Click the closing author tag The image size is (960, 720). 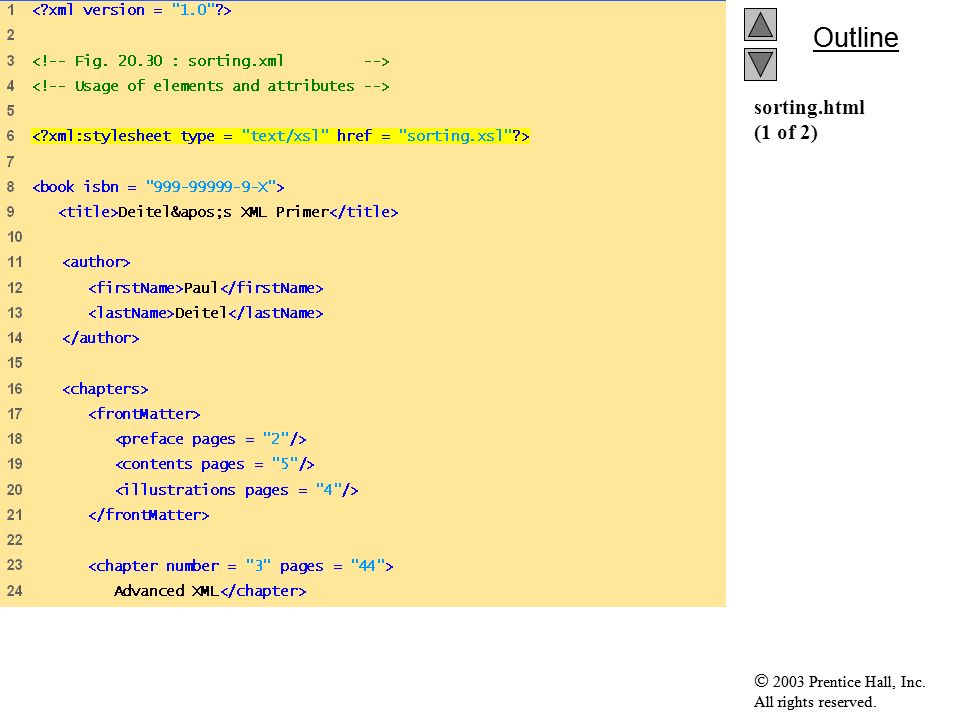[100, 338]
